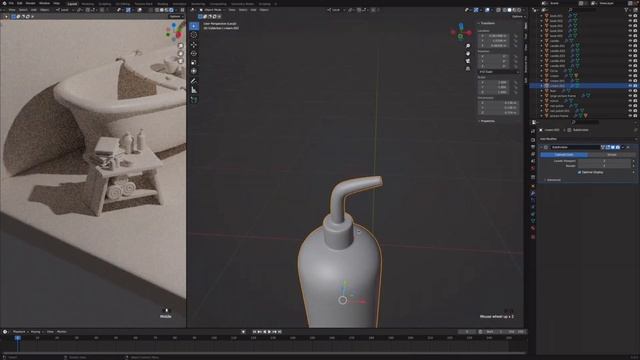Click Levels Viewport value field

point(604,161)
